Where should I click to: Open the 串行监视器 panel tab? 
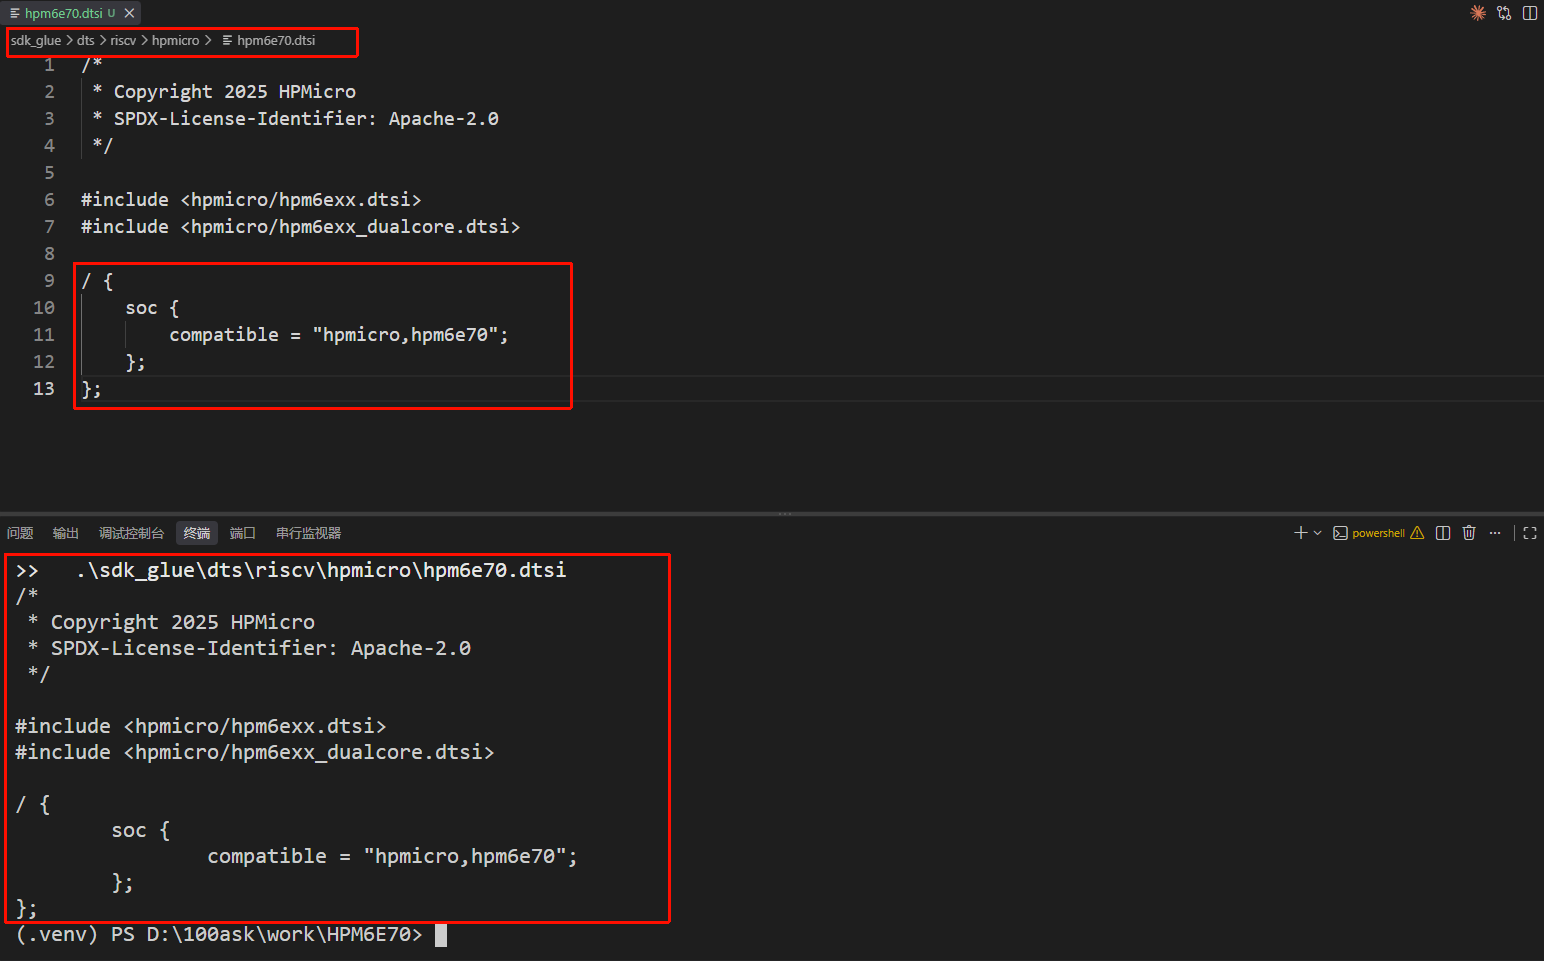[x=309, y=533]
